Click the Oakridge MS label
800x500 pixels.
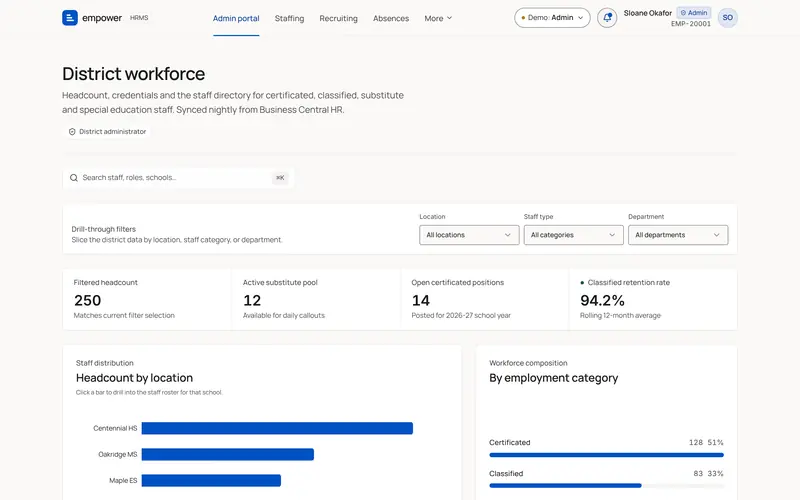[118, 454]
